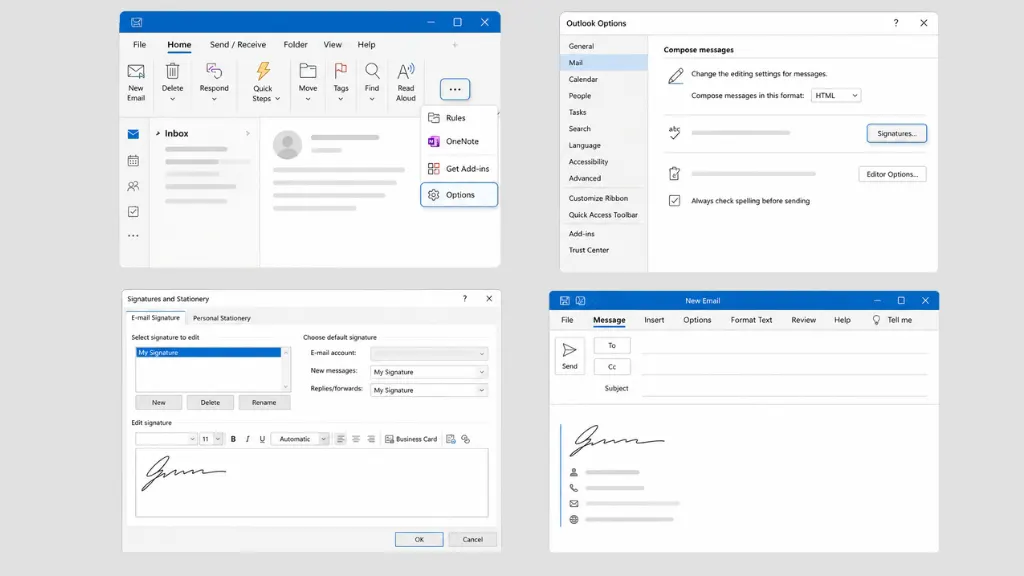
Task: Click the New signature button
Action: [159, 403]
